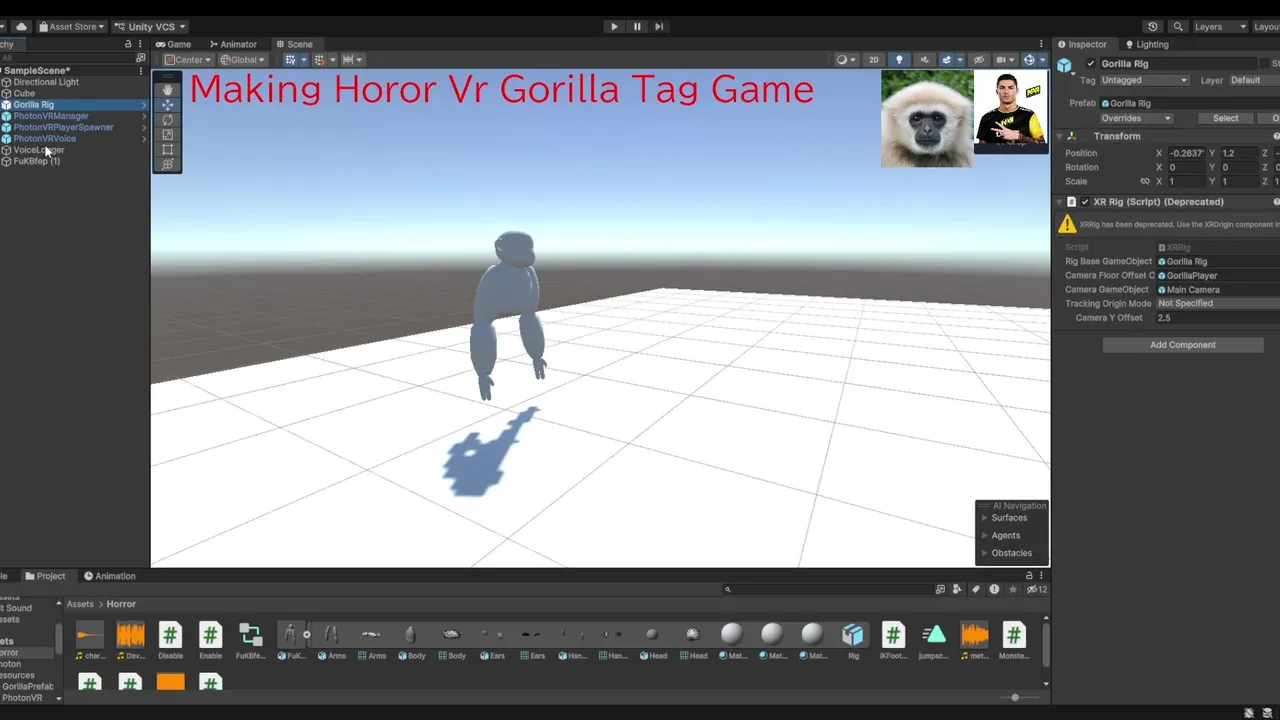1280x720 pixels.
Task: Select PhotonVRPlayerSpawner in Hierarchy
Action: pos(63,127)
